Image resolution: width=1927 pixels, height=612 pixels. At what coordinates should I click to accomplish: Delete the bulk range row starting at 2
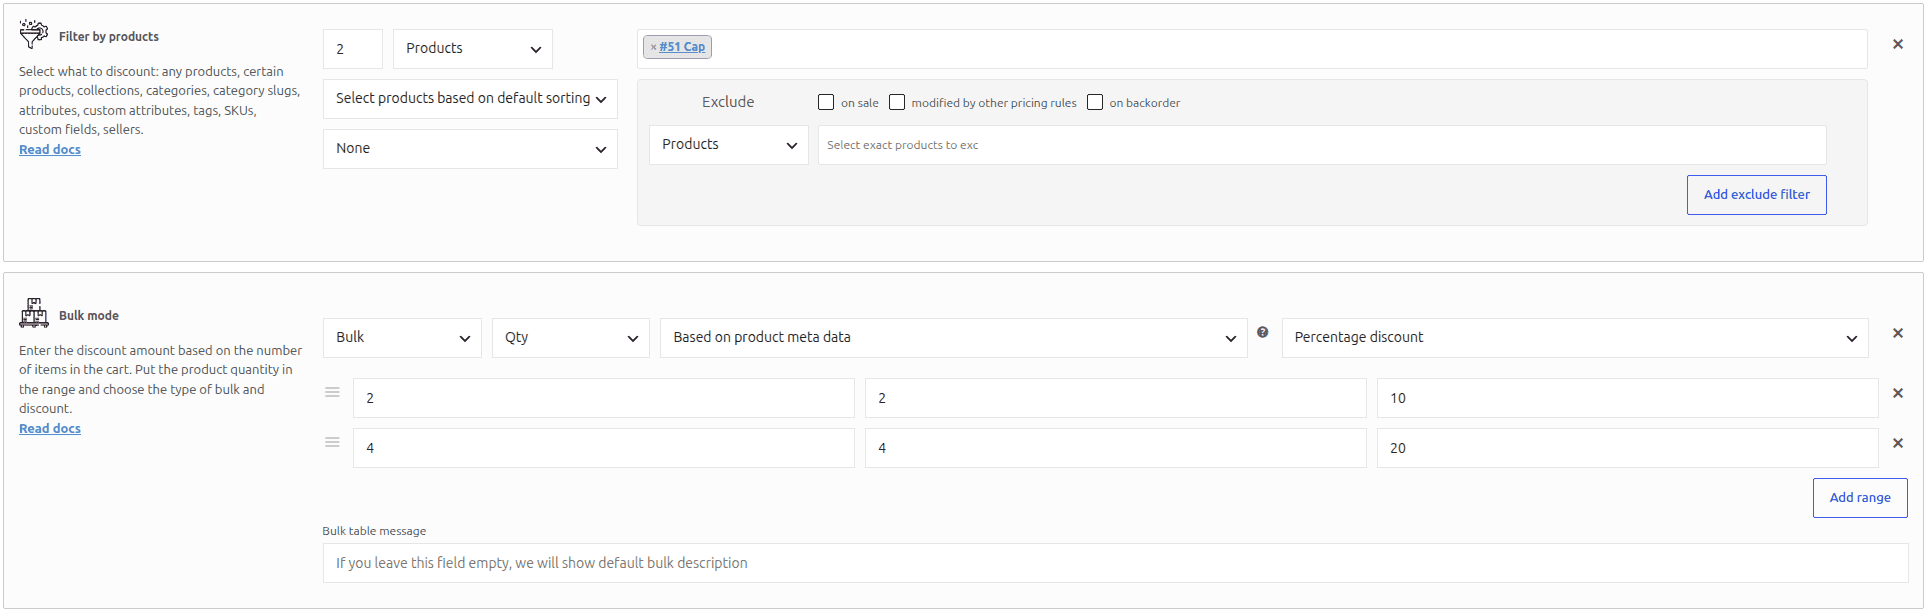[x=1897, y=393]
